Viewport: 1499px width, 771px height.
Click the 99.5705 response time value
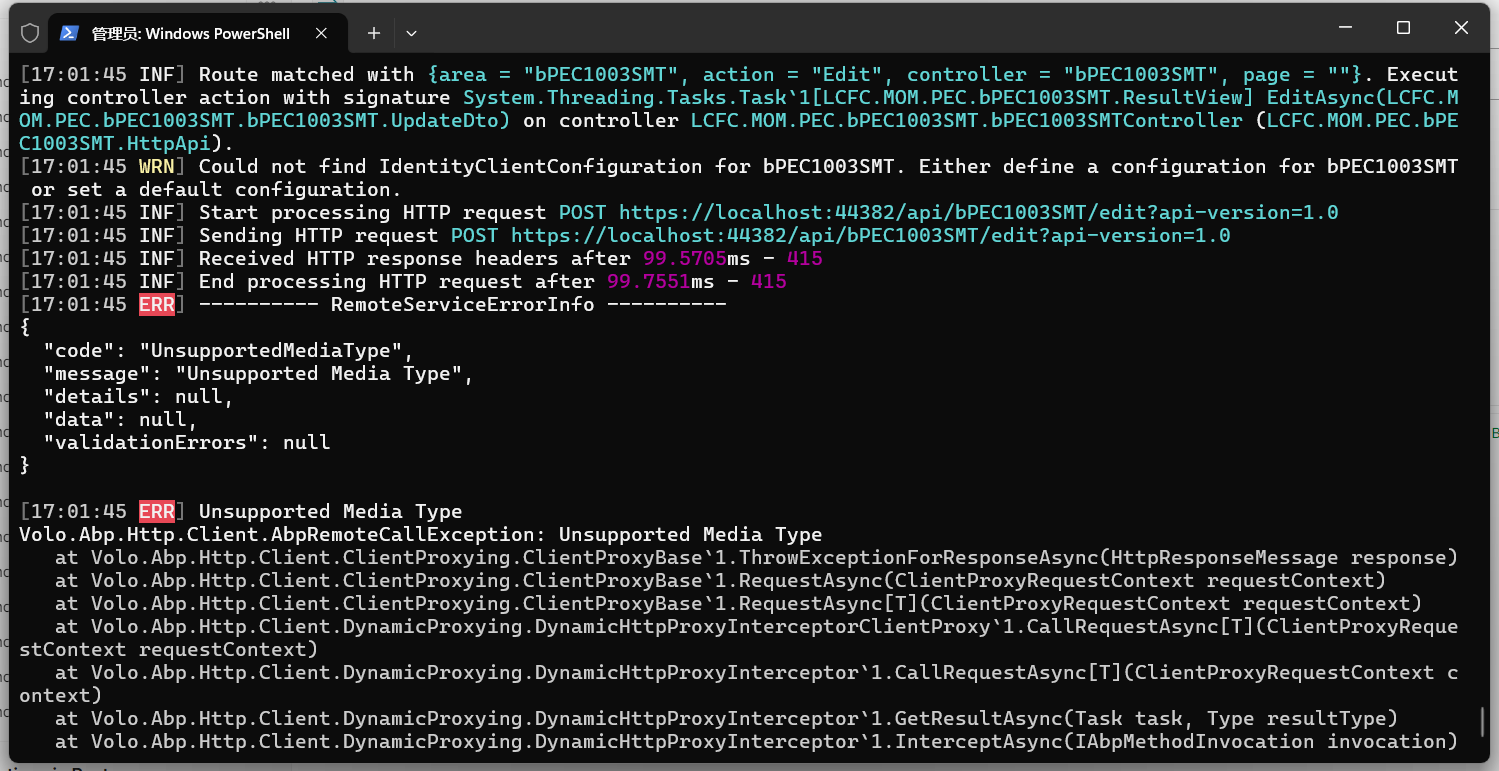(x=684, y=258)
